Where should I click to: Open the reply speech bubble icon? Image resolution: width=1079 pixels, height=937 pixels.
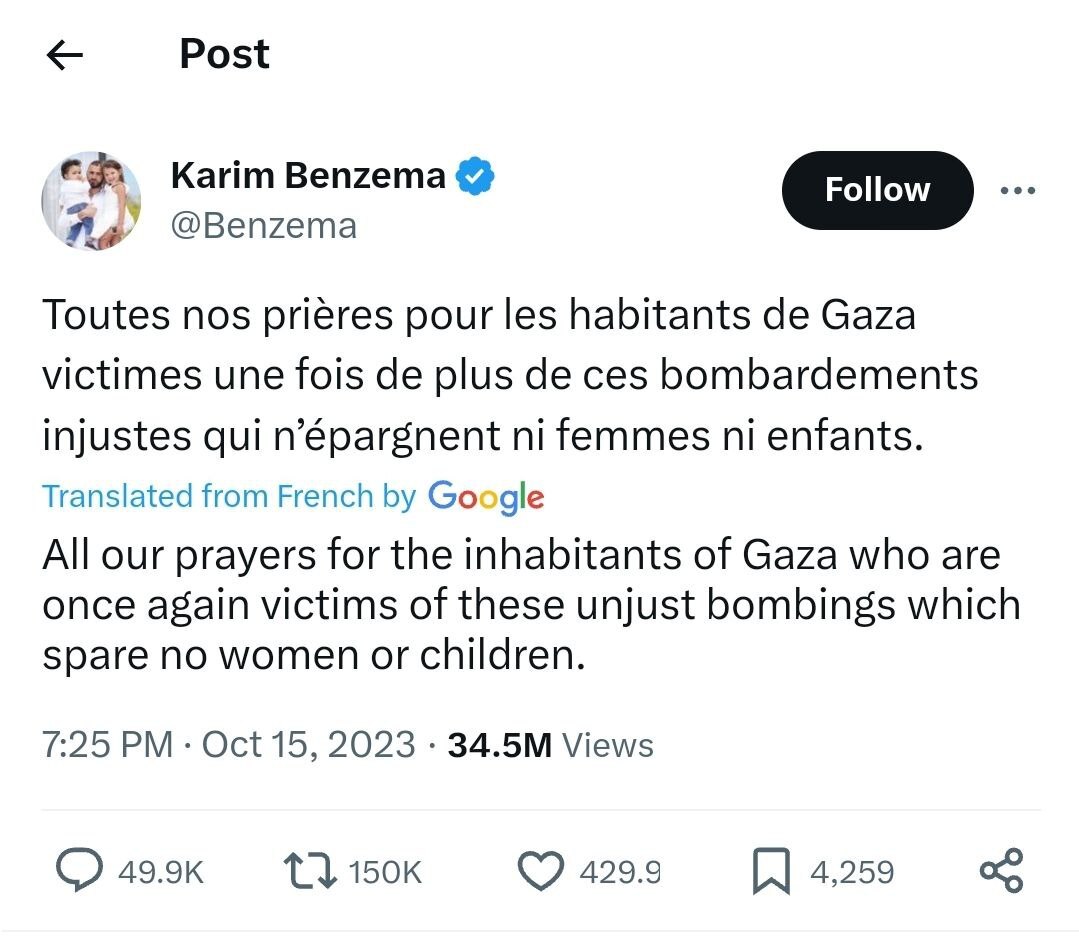point(77,871)
